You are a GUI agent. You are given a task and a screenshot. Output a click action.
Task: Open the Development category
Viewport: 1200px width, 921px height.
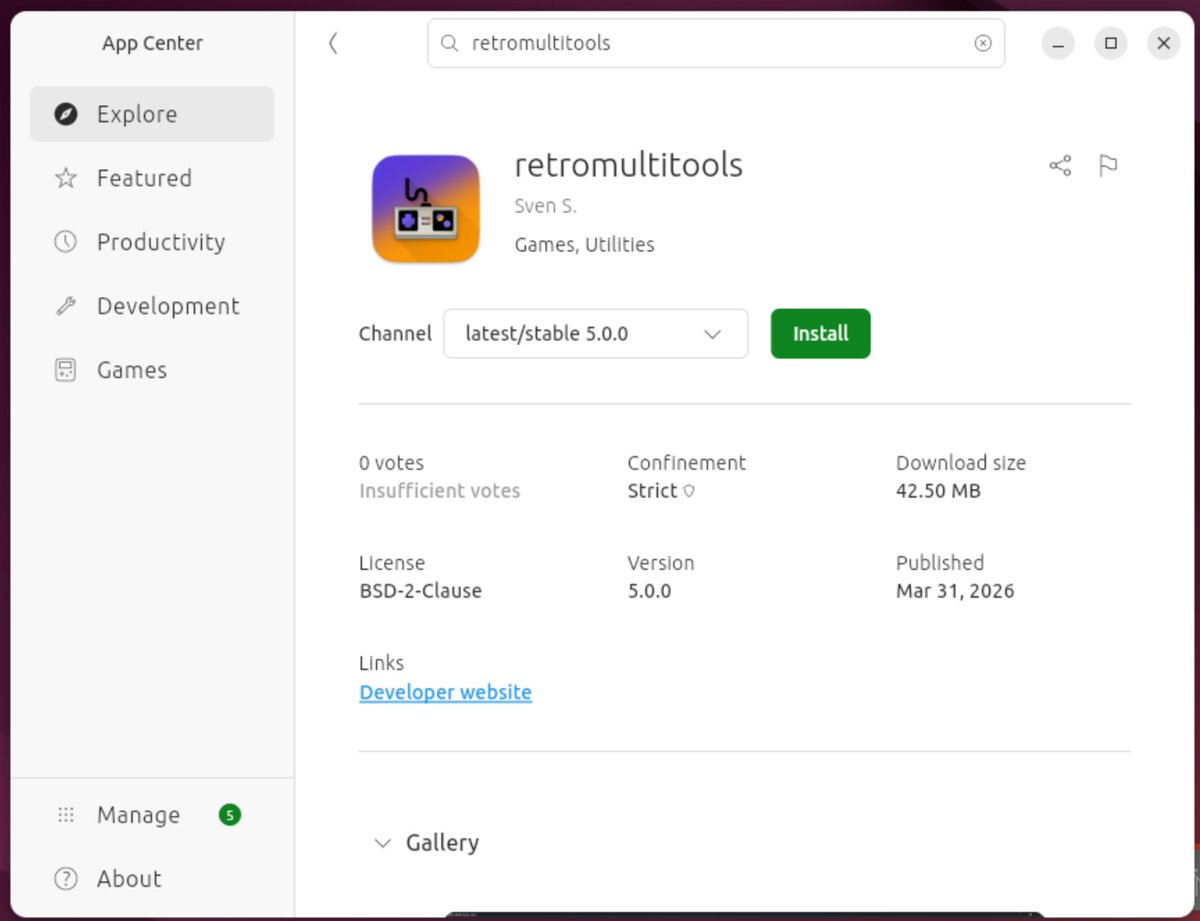tap(152, 306)
